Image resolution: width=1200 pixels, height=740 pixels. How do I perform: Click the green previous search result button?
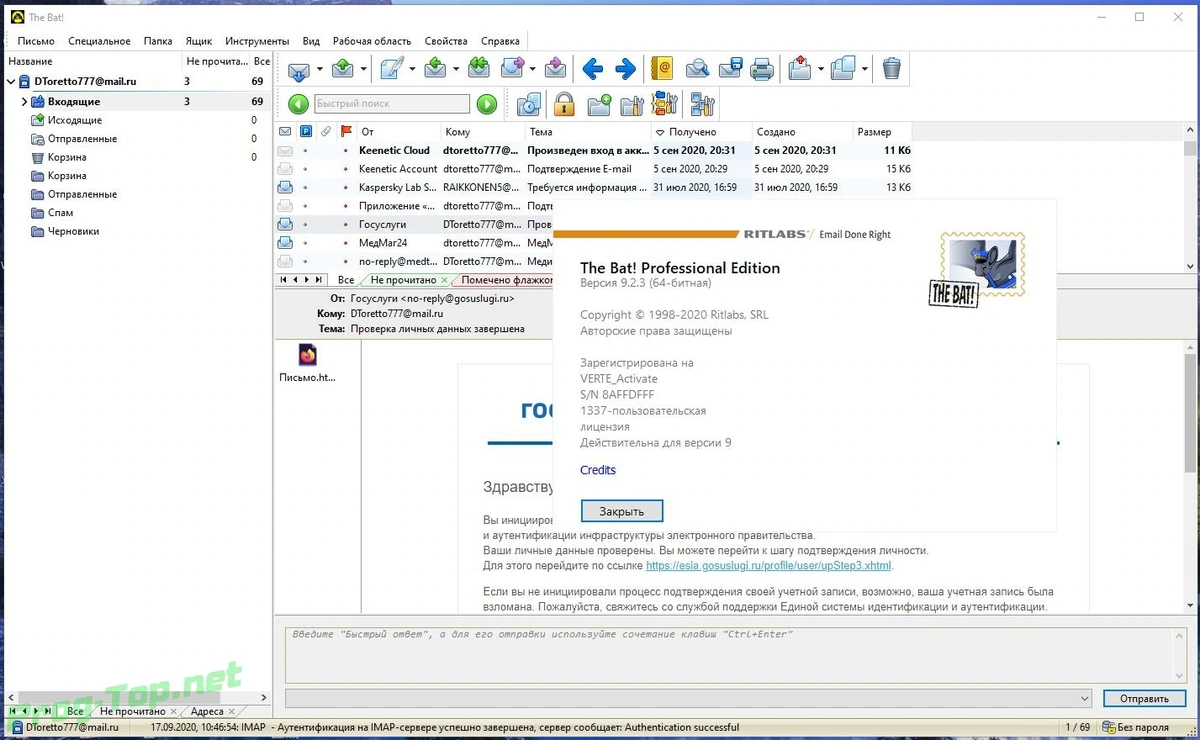coord(298,104)
